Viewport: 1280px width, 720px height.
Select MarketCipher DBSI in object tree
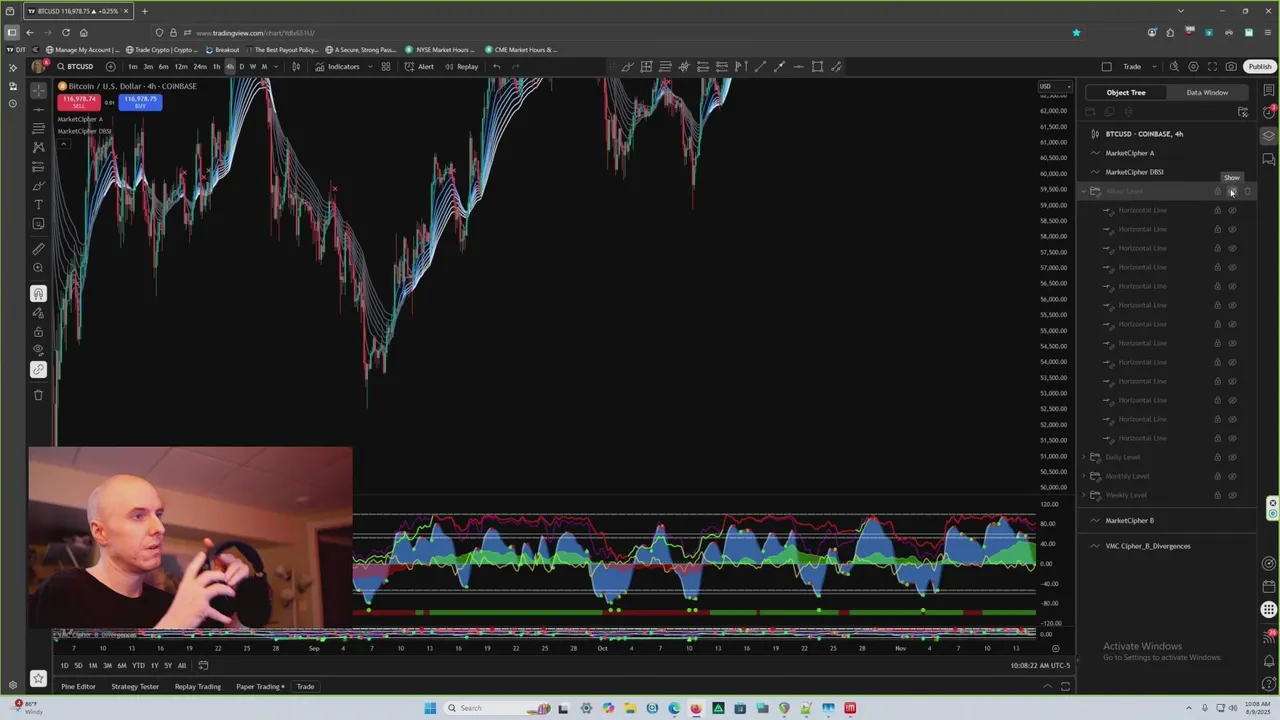click(1134, 172)
